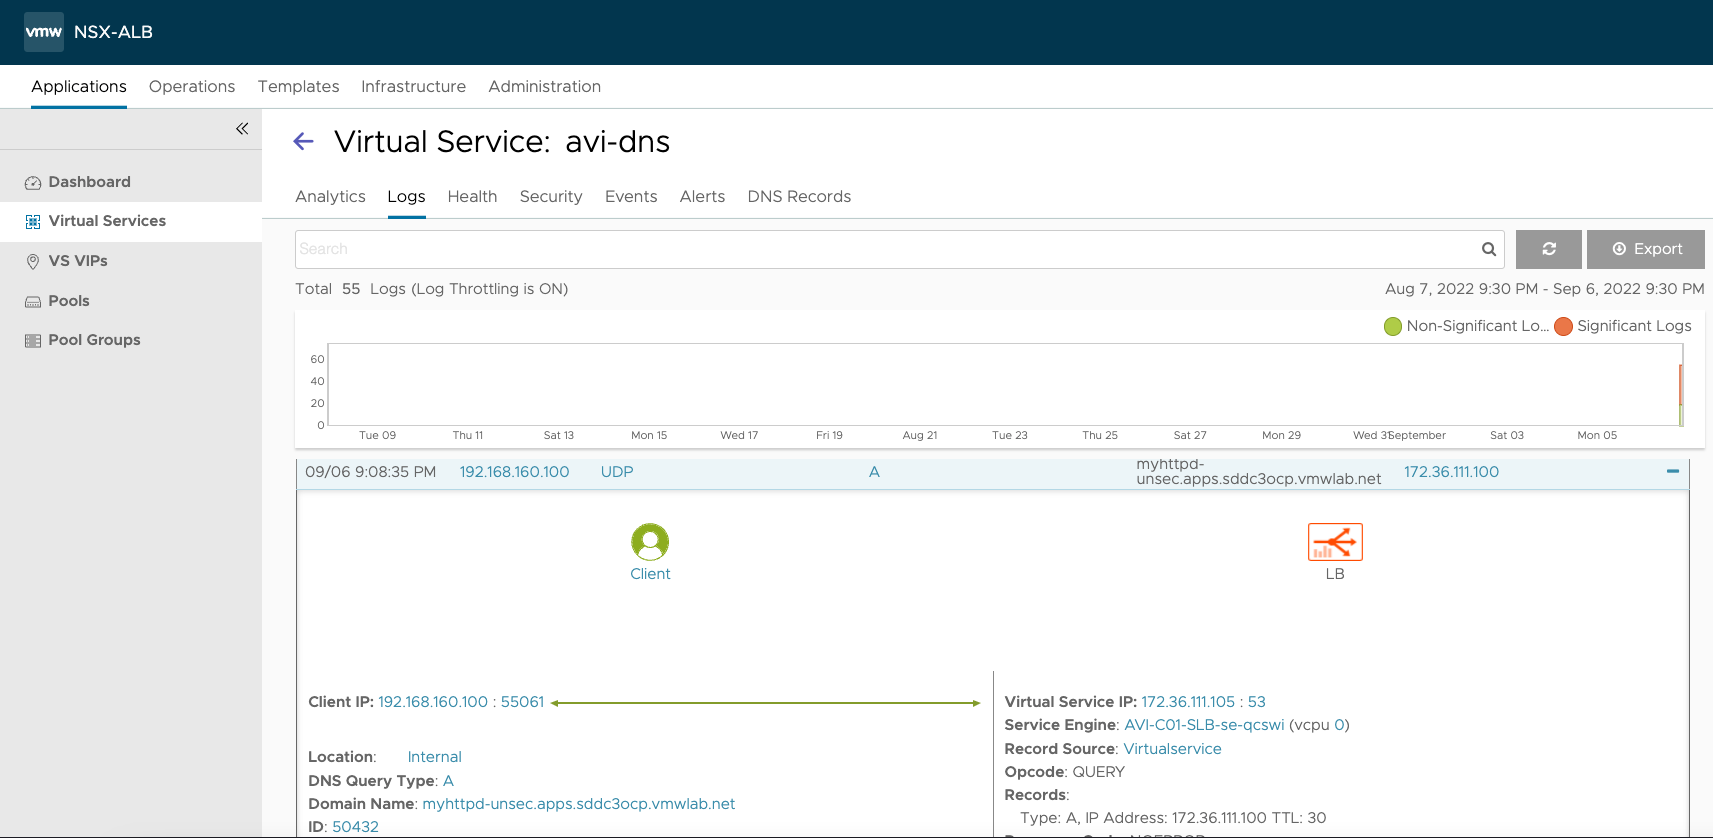
Task: Click the UDP protocol link in log row
Action: click(617, 472)
